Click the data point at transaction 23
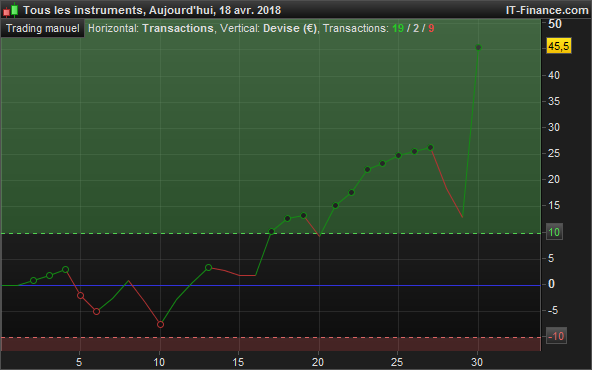This screenshot has height=370, width=592. point(367,170)
